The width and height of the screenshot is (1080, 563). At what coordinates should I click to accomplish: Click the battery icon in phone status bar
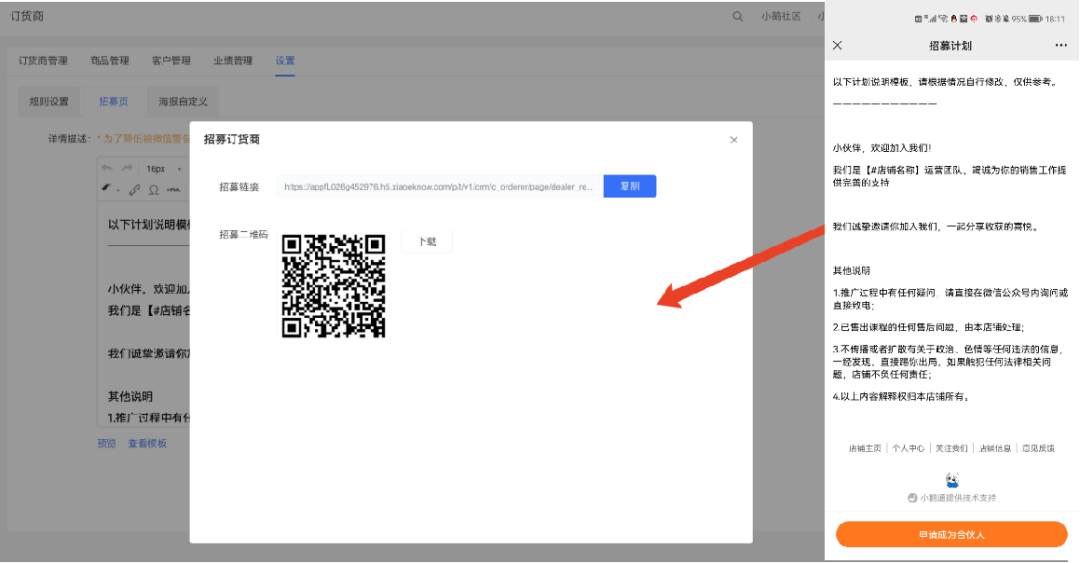coord(1035,19)
